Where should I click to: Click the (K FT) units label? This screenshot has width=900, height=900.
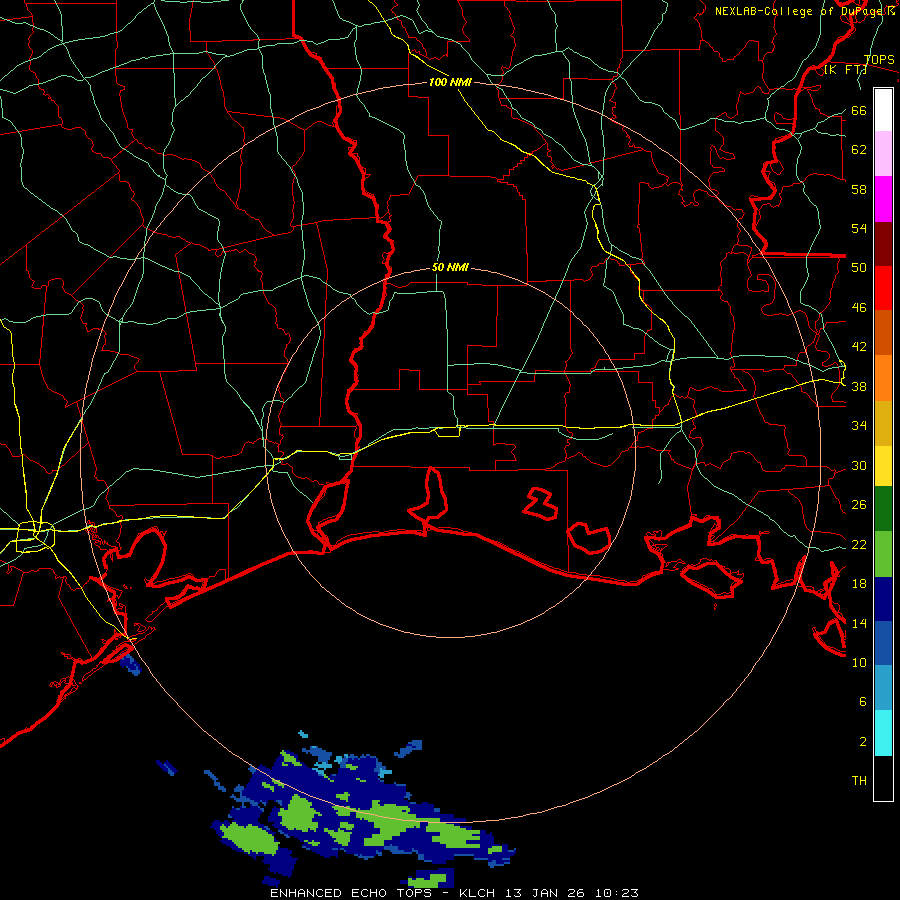coord(845,70)
